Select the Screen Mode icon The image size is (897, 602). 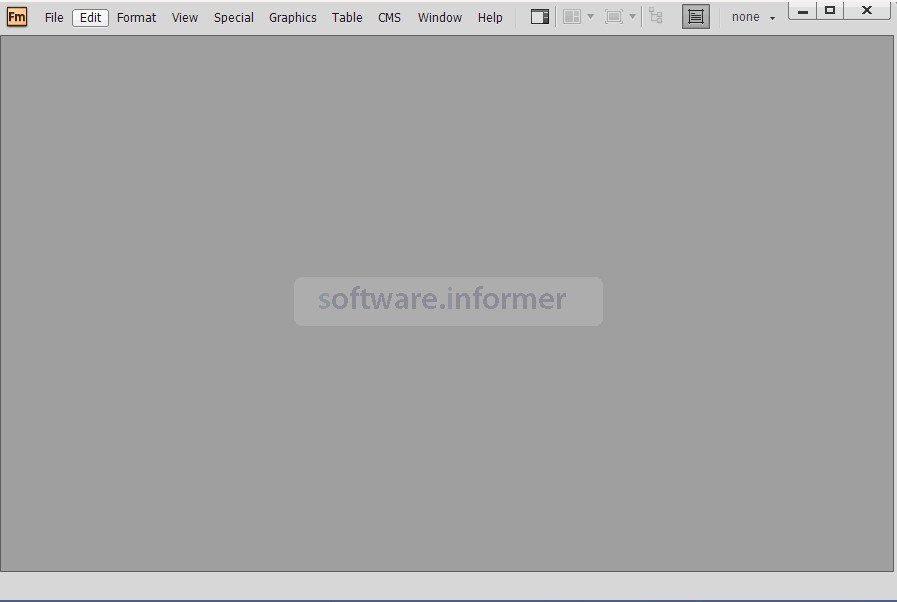(613, 16)
